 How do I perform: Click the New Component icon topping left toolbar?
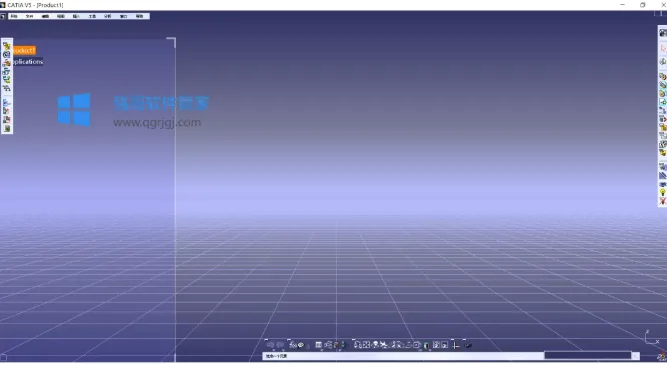[x=6, y=46]
